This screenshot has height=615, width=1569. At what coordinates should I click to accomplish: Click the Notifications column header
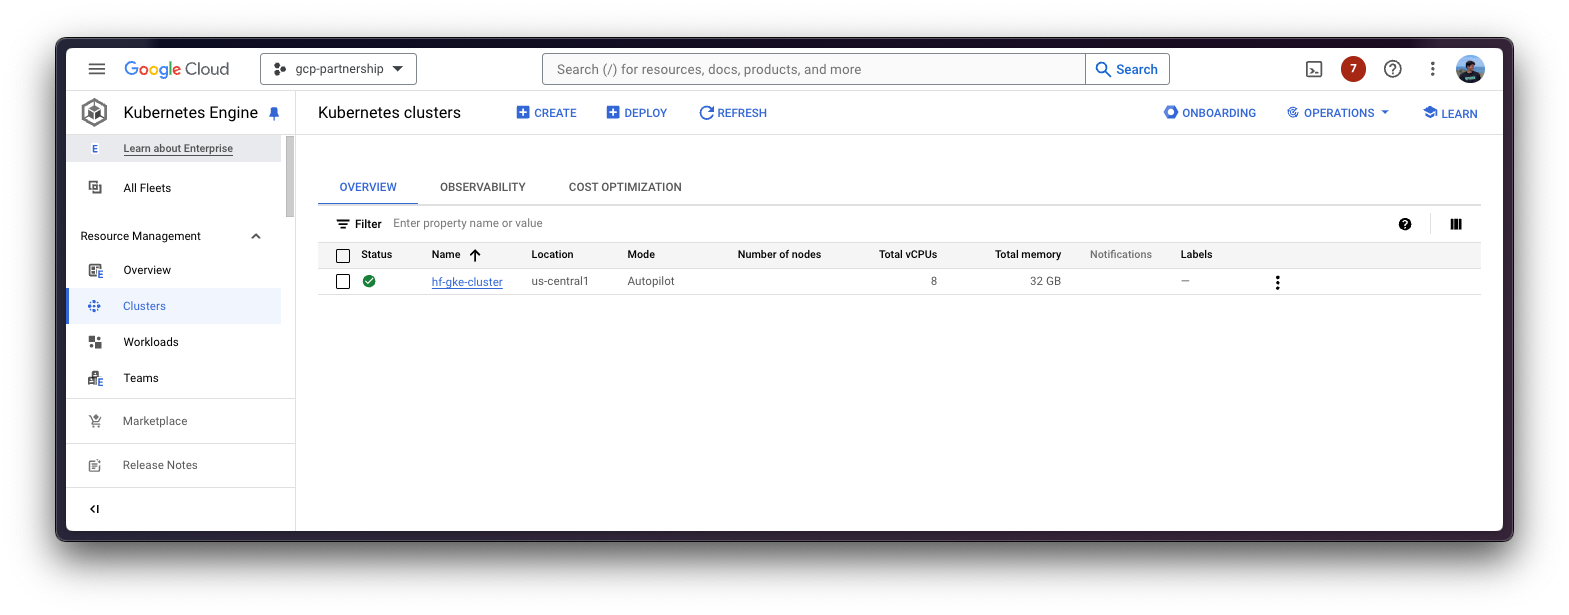tap(1121, 255)
